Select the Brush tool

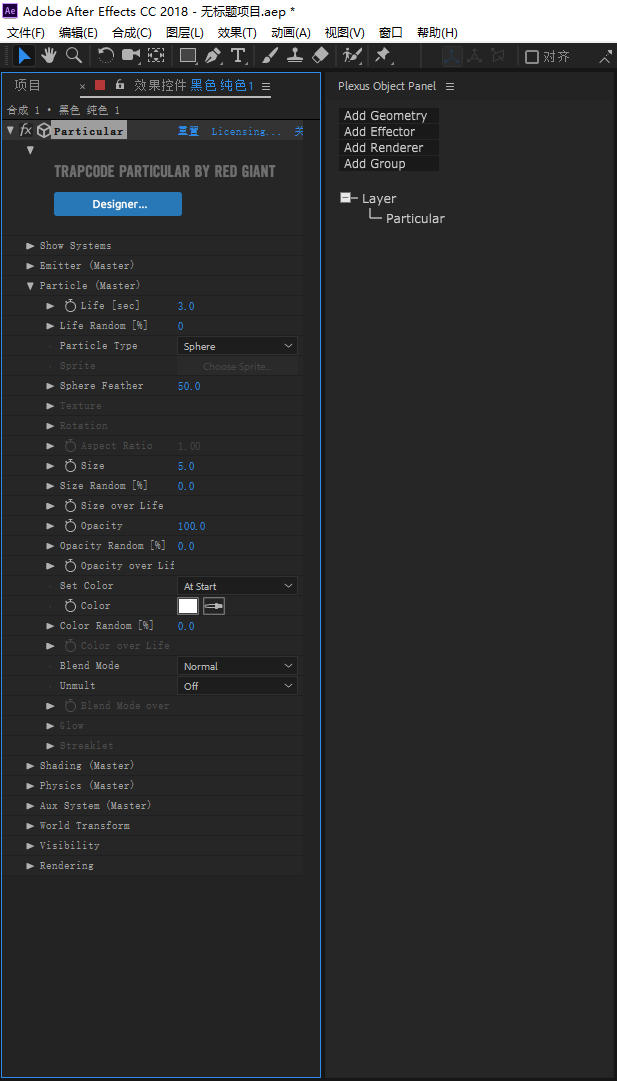point(271,56)
